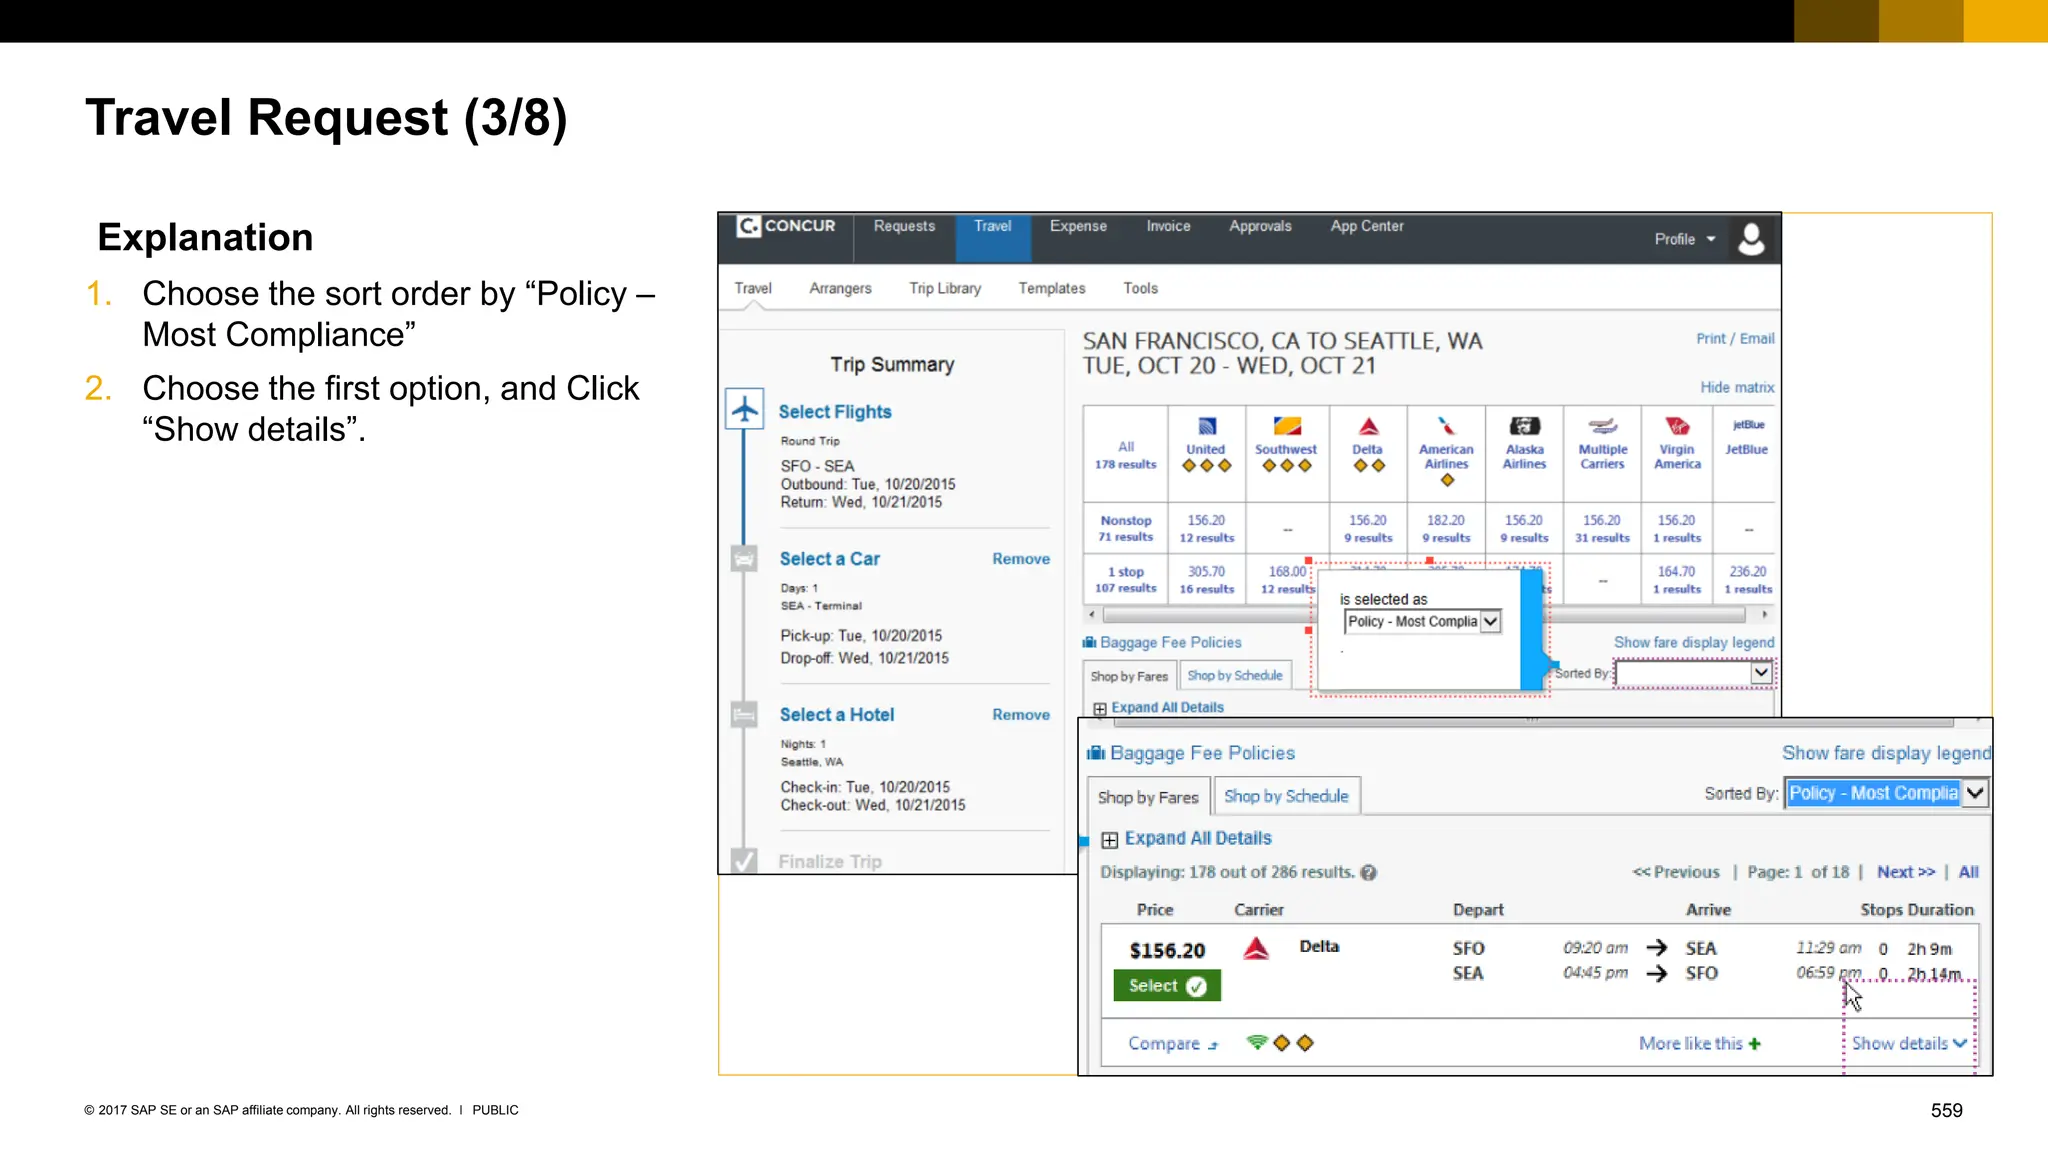Select JetBlue 1 stop 236.20 cell
This screenshot has width=2048, height=1152.
coord(1748,580)
